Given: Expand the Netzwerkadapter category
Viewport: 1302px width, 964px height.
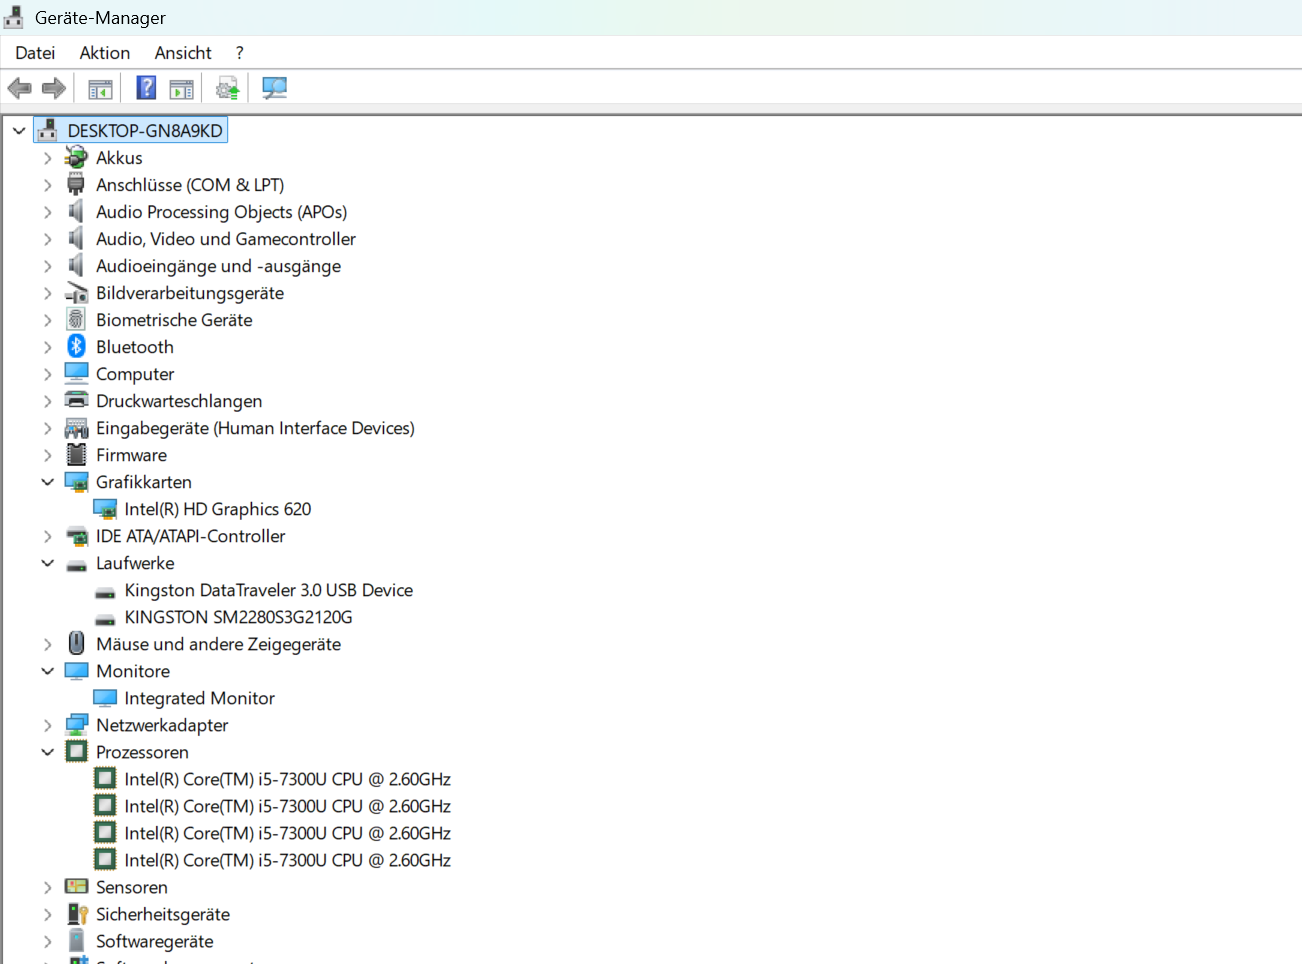Looking at the screenshot, I should pos(47,725).
